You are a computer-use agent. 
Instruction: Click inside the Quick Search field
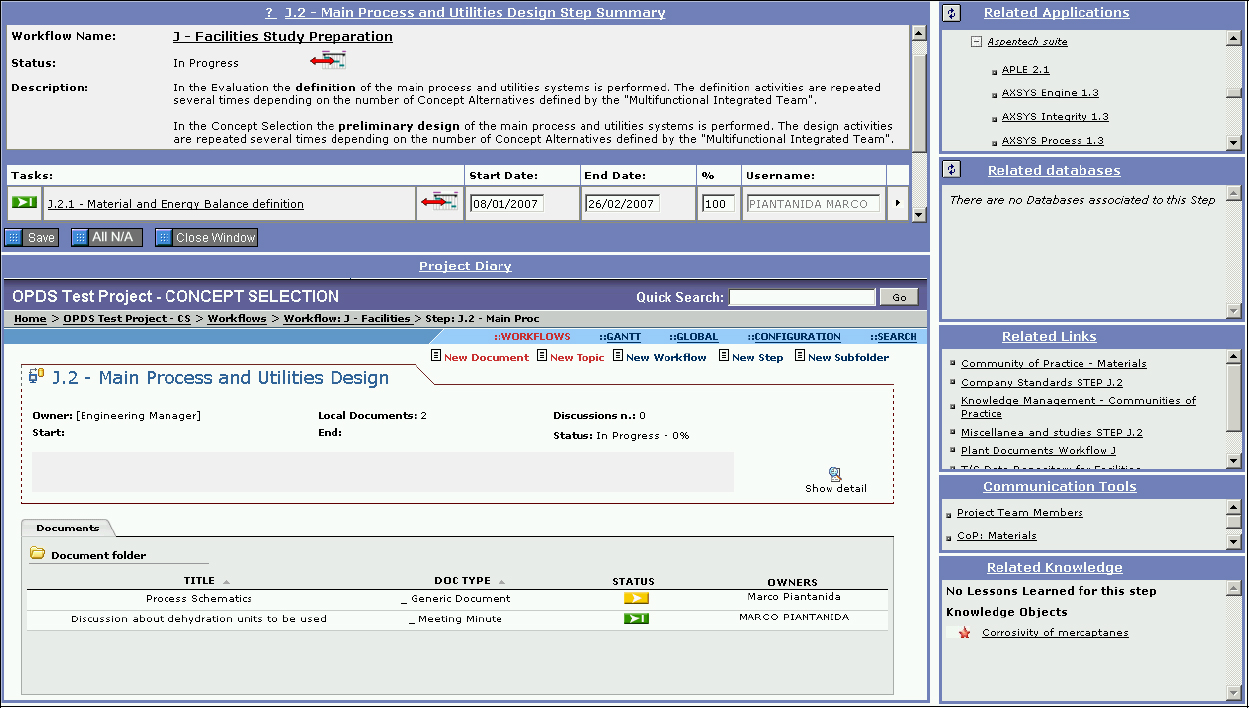[x=800, y=296]
